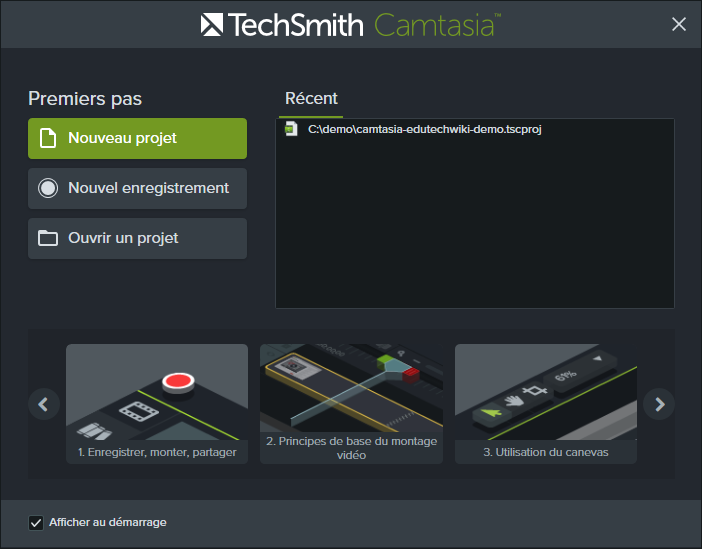Click the Nouveau projet button
702x549 pixels.
point(137,138)
